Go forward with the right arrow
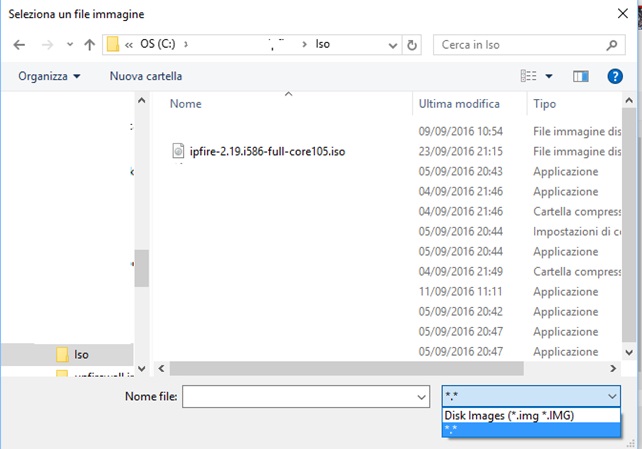This screenshot has width=642, height=449. (x=47, y=45)
